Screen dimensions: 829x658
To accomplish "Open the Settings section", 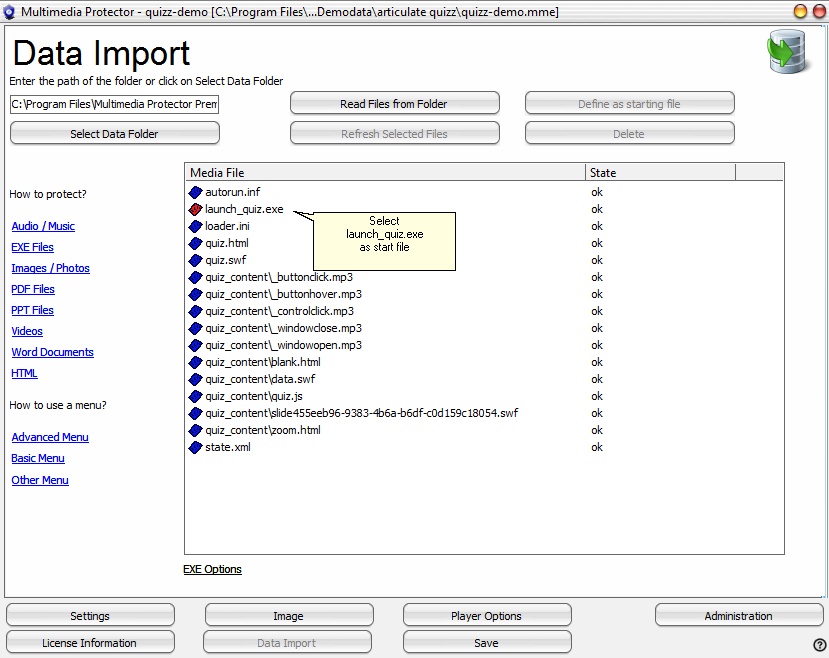I will (x=90, y=616).
